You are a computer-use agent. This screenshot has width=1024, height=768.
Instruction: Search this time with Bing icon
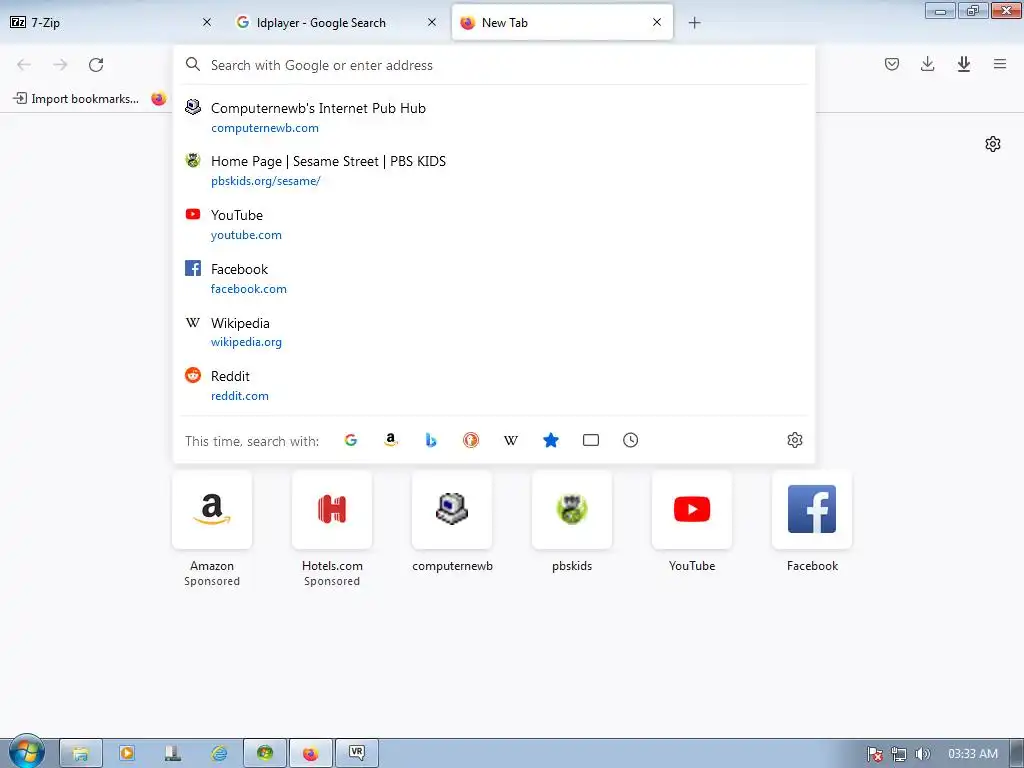(x=430, y=440)
